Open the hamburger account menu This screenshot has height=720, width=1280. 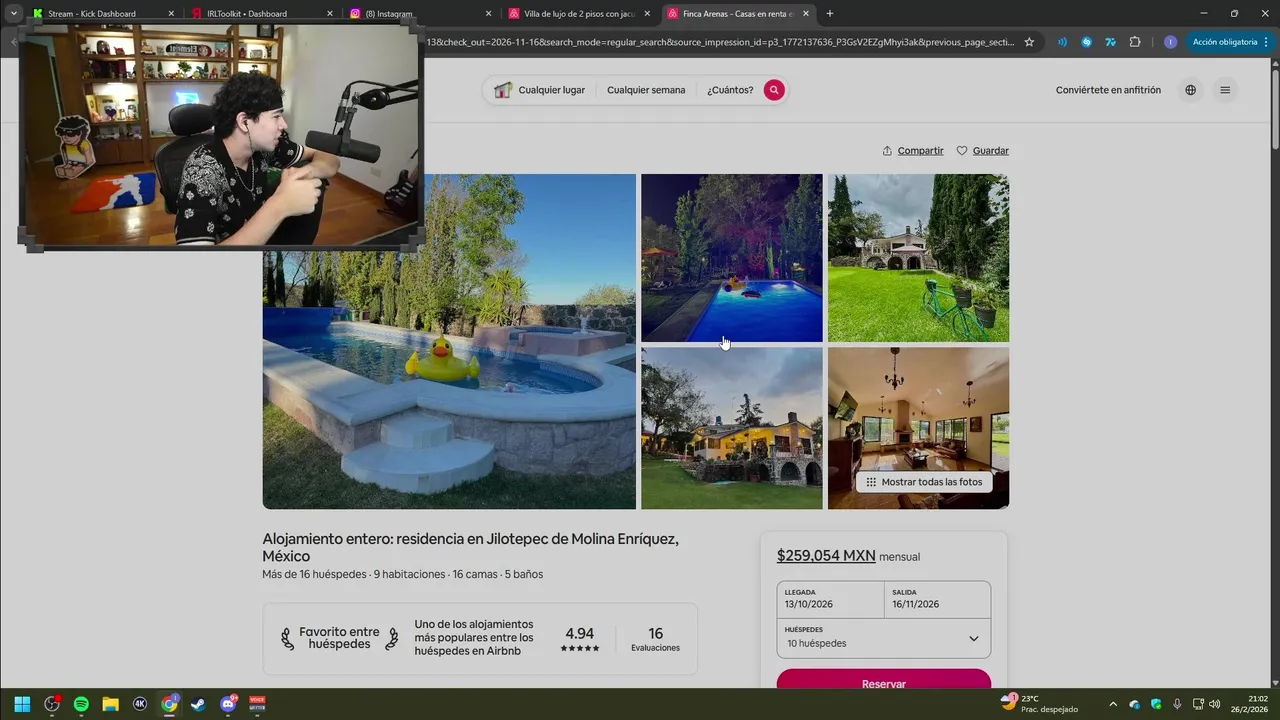coord(1225,90)
